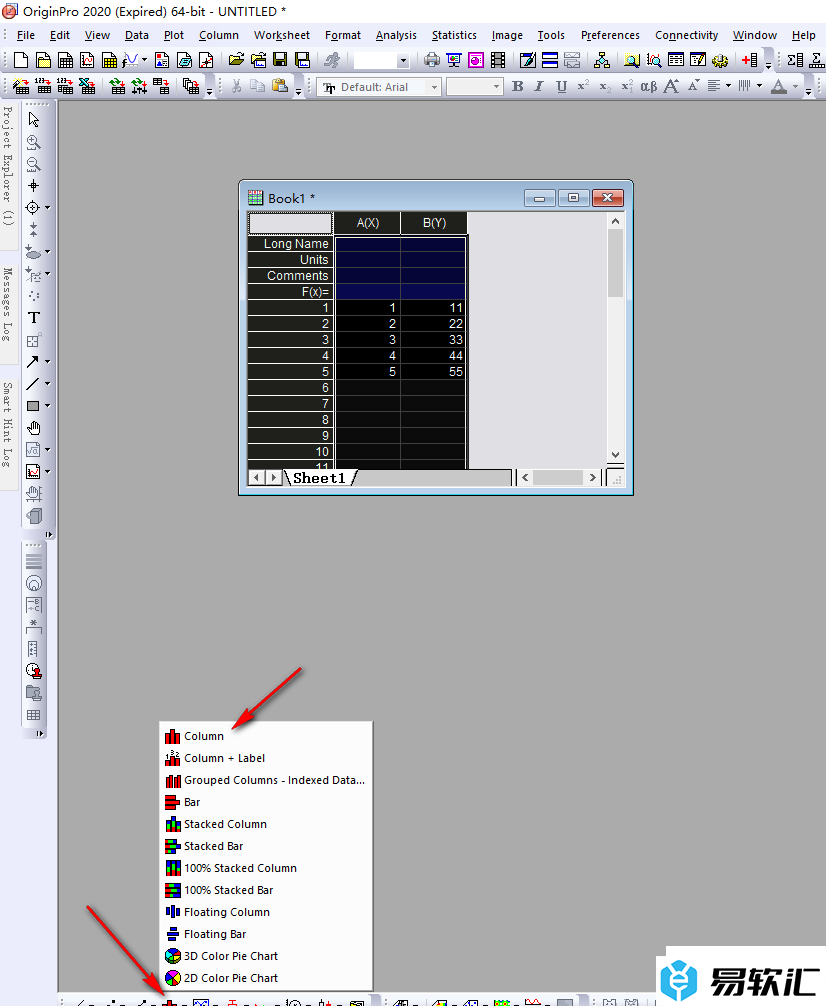
Task: Create a new workbook from toolbar
Action: (x=65, y=60)
